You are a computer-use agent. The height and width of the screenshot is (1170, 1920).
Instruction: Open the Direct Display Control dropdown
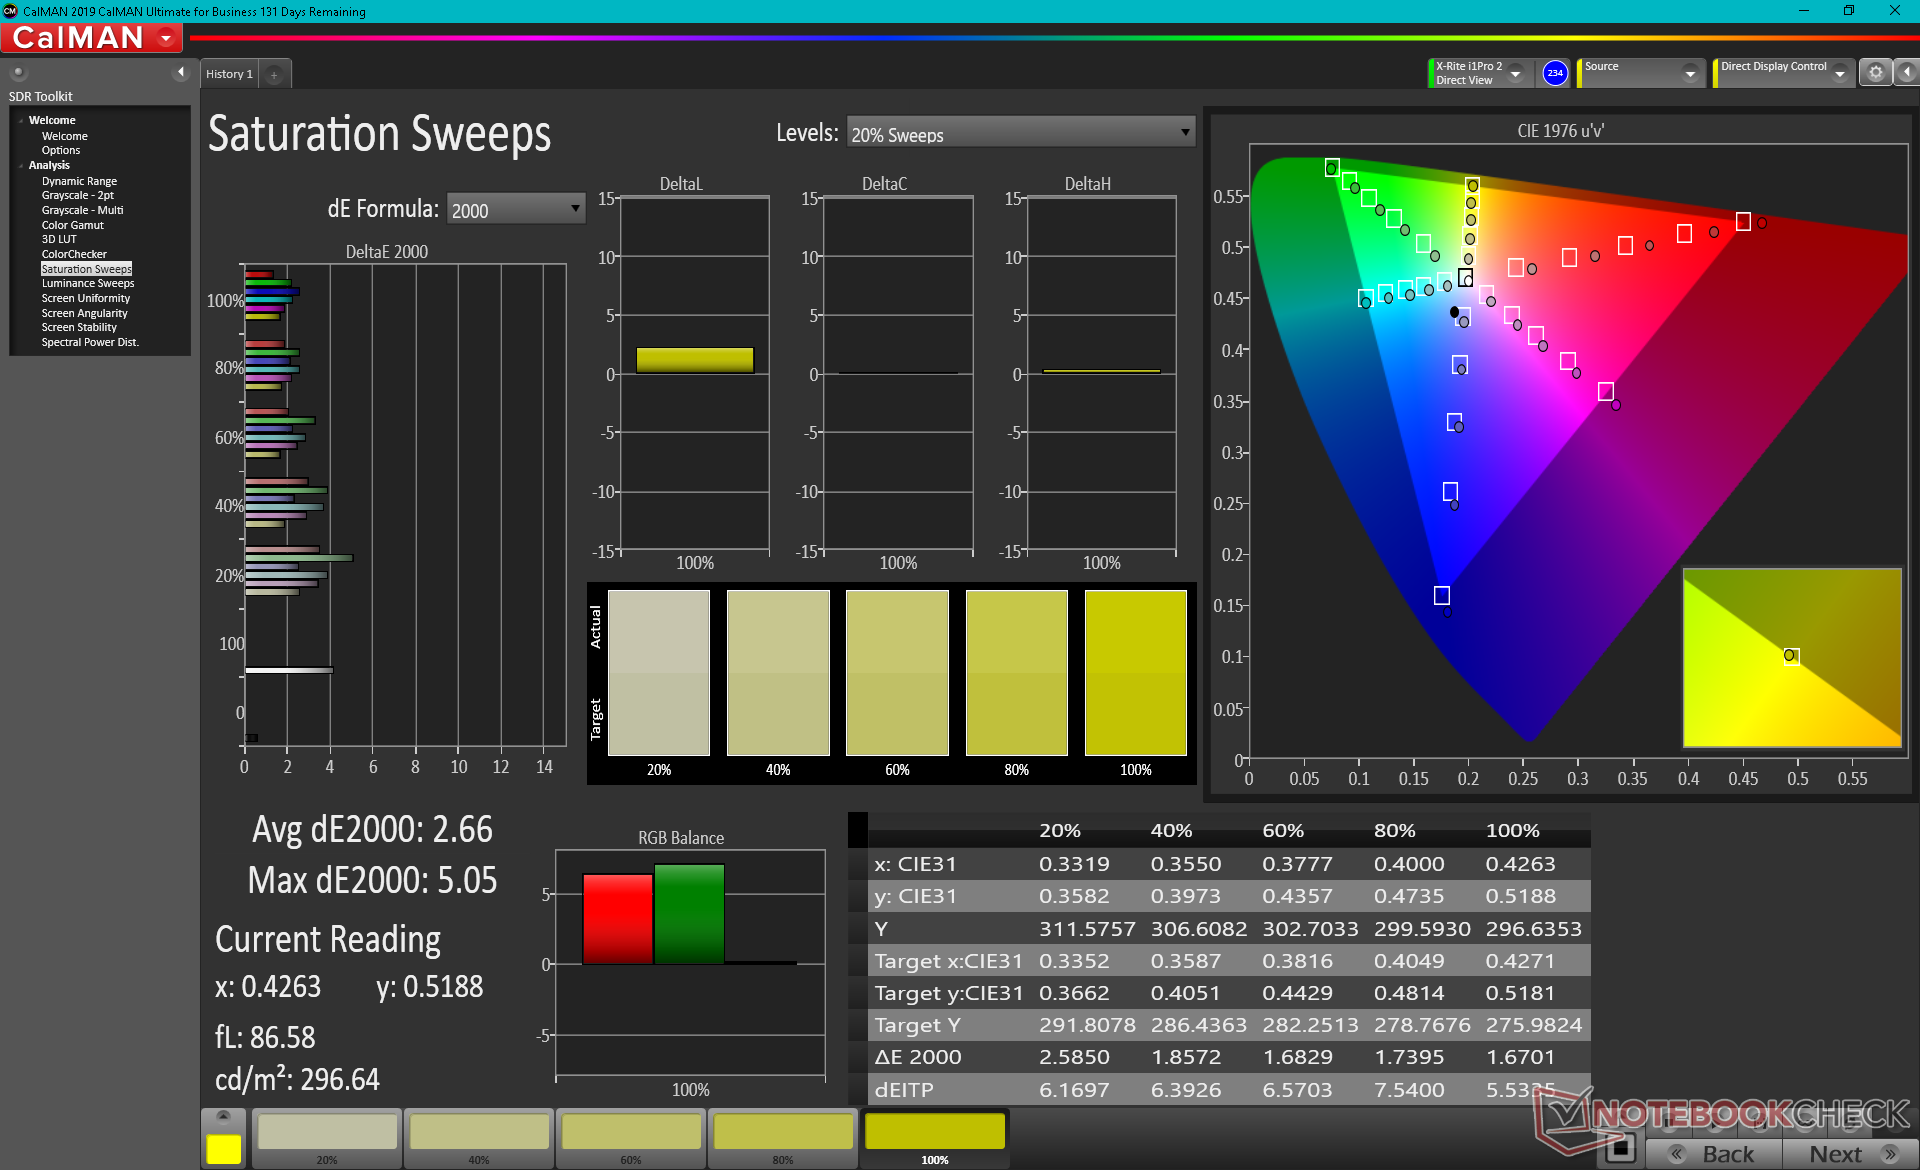pyautogui.click(x=1839, y=73)
